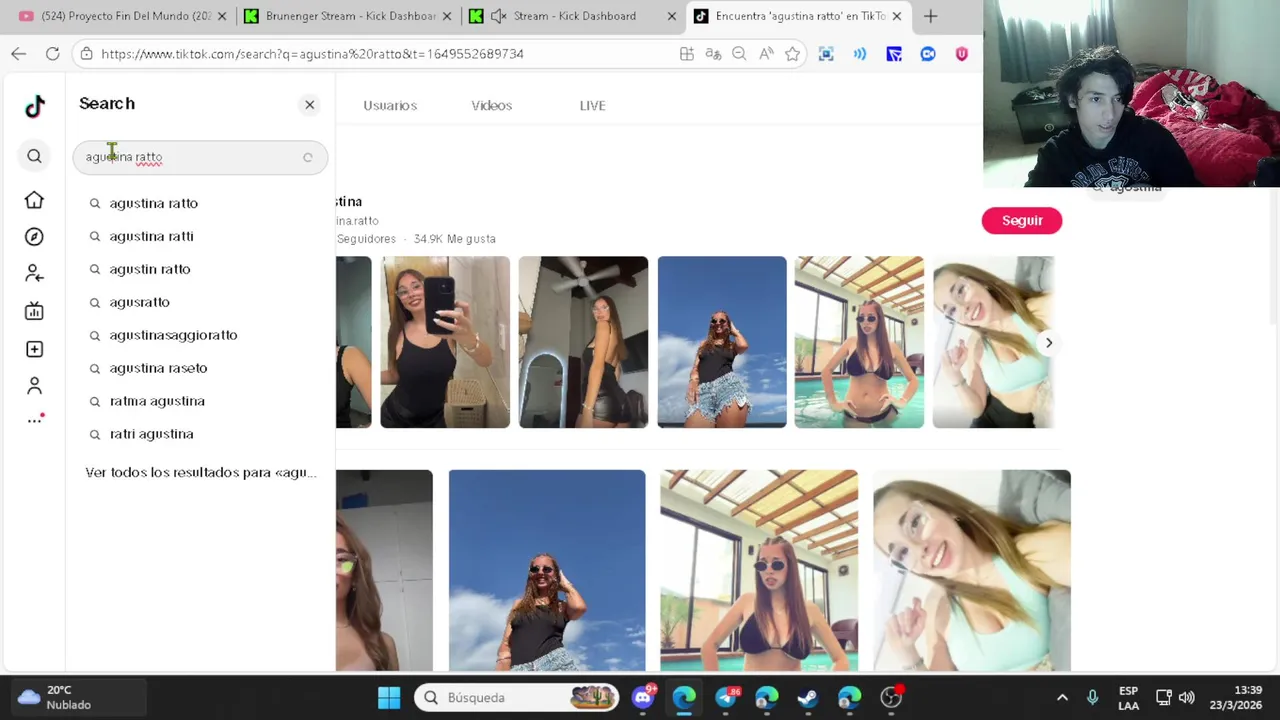Select the suggestion 'agustina ratti'
Image resolution: width=1280 pixels, height=720 pixels.
point(151,236)
